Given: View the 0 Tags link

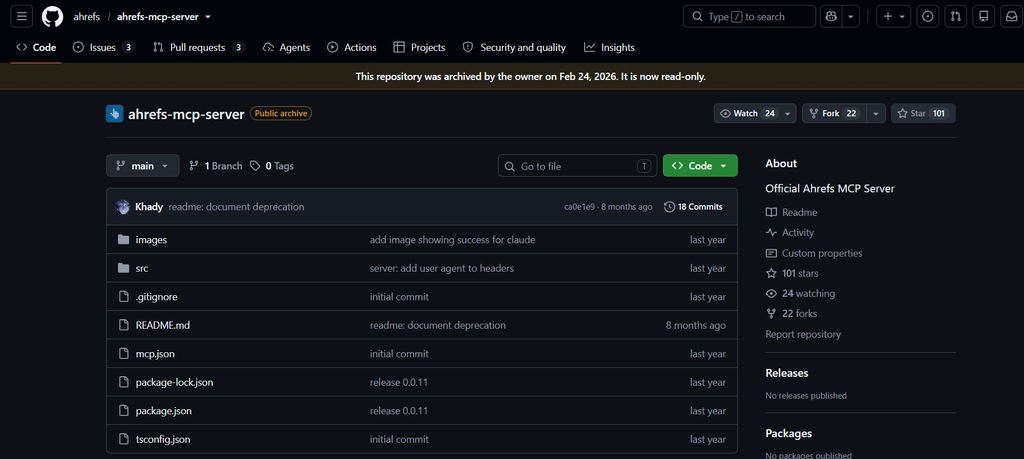Looking at the screenshot, I should click(x=272, y=166).
